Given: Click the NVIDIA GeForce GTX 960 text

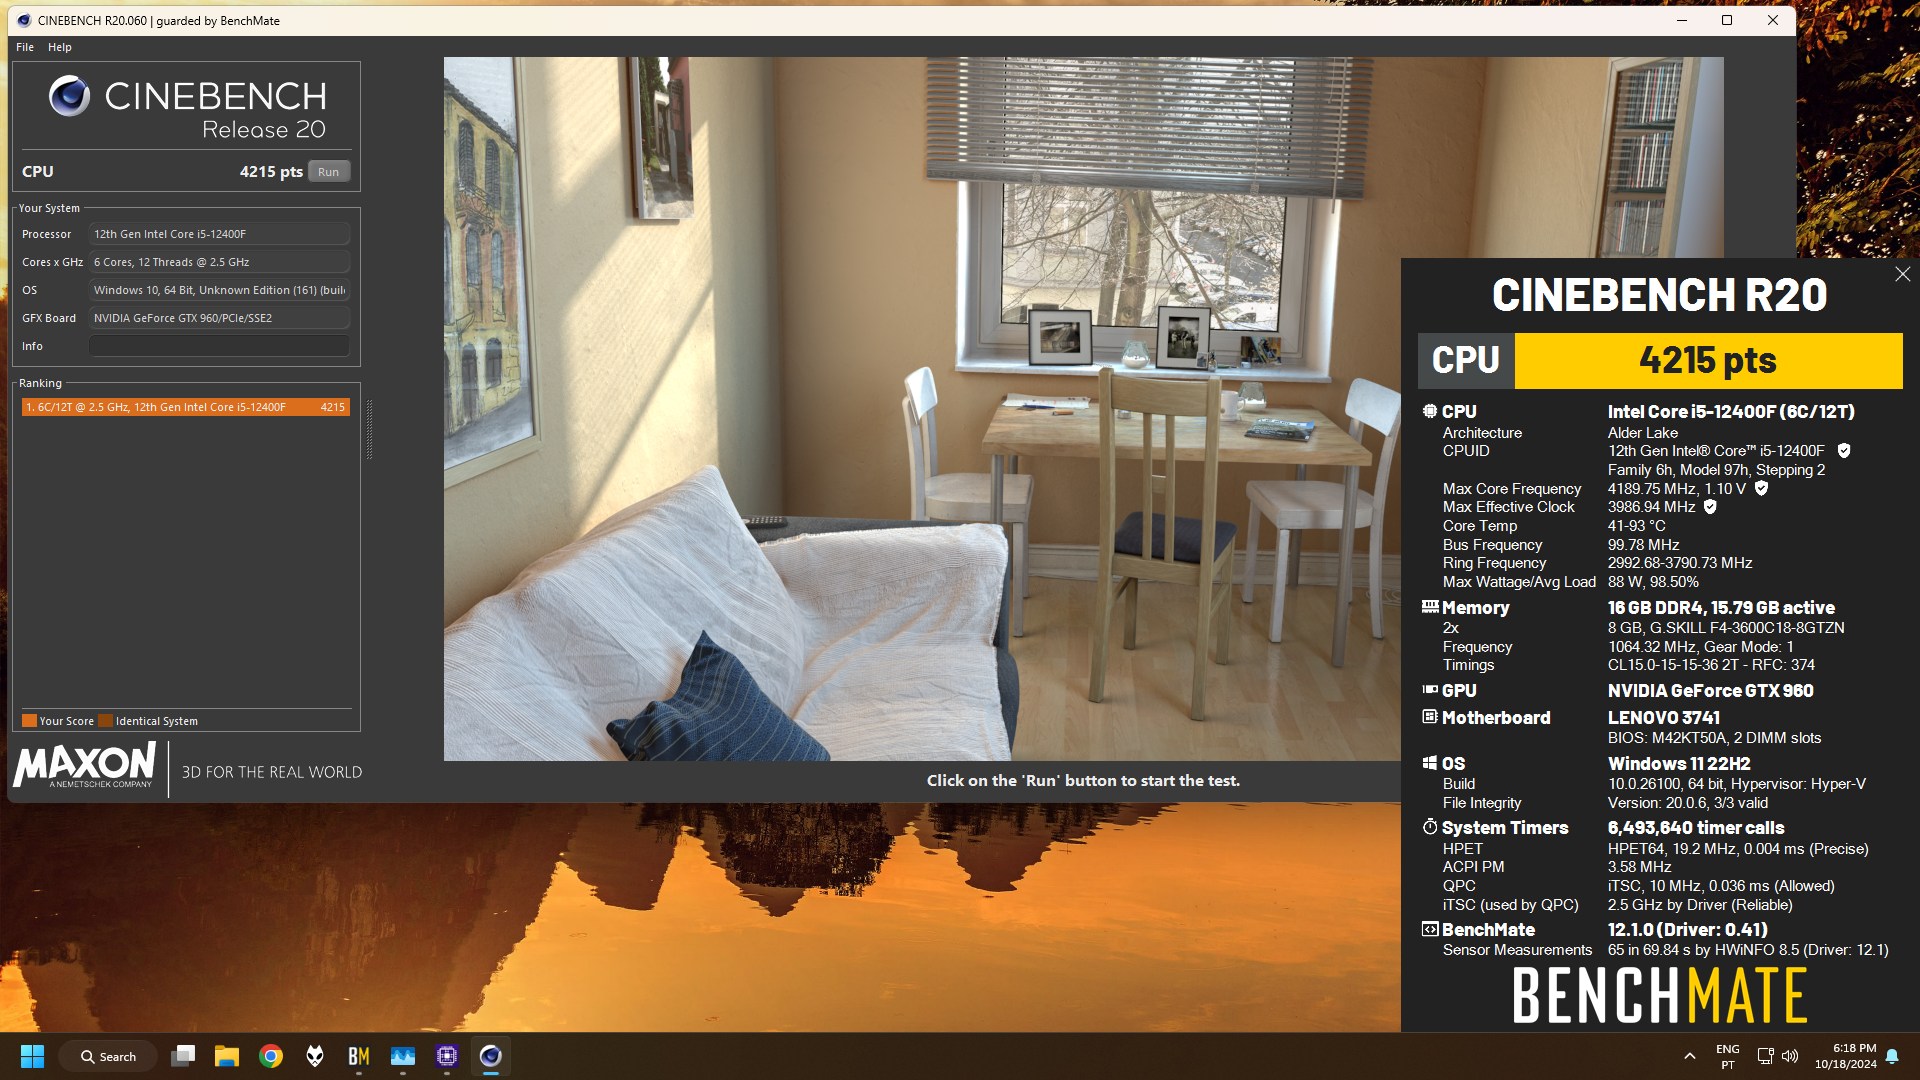Looking at the screenshot, I should [x=1710, y=691].
